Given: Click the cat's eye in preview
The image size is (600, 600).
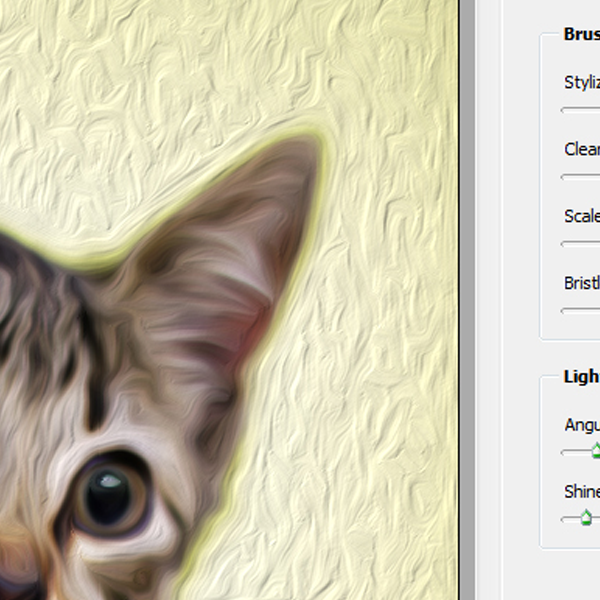Looking at the screenshot, I should click(111, 494).
